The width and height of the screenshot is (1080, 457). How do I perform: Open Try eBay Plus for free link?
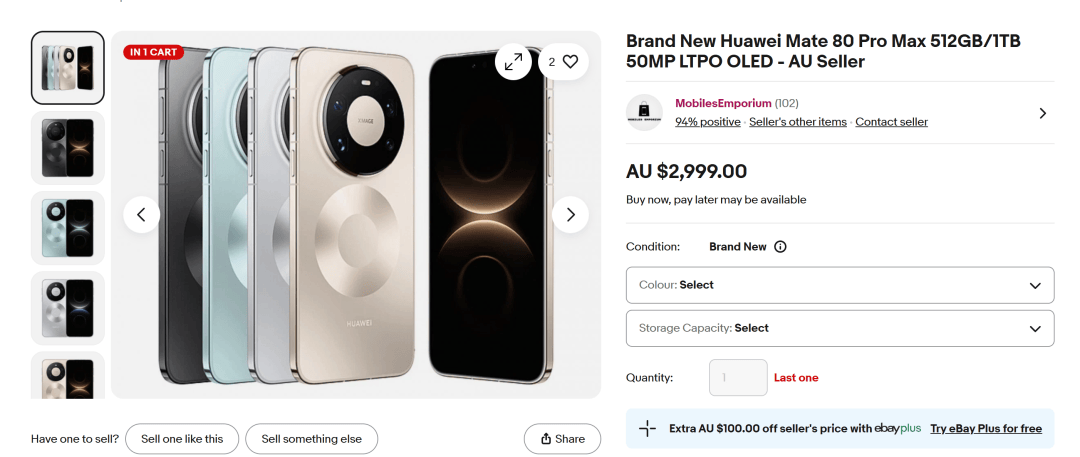point(985,429)
